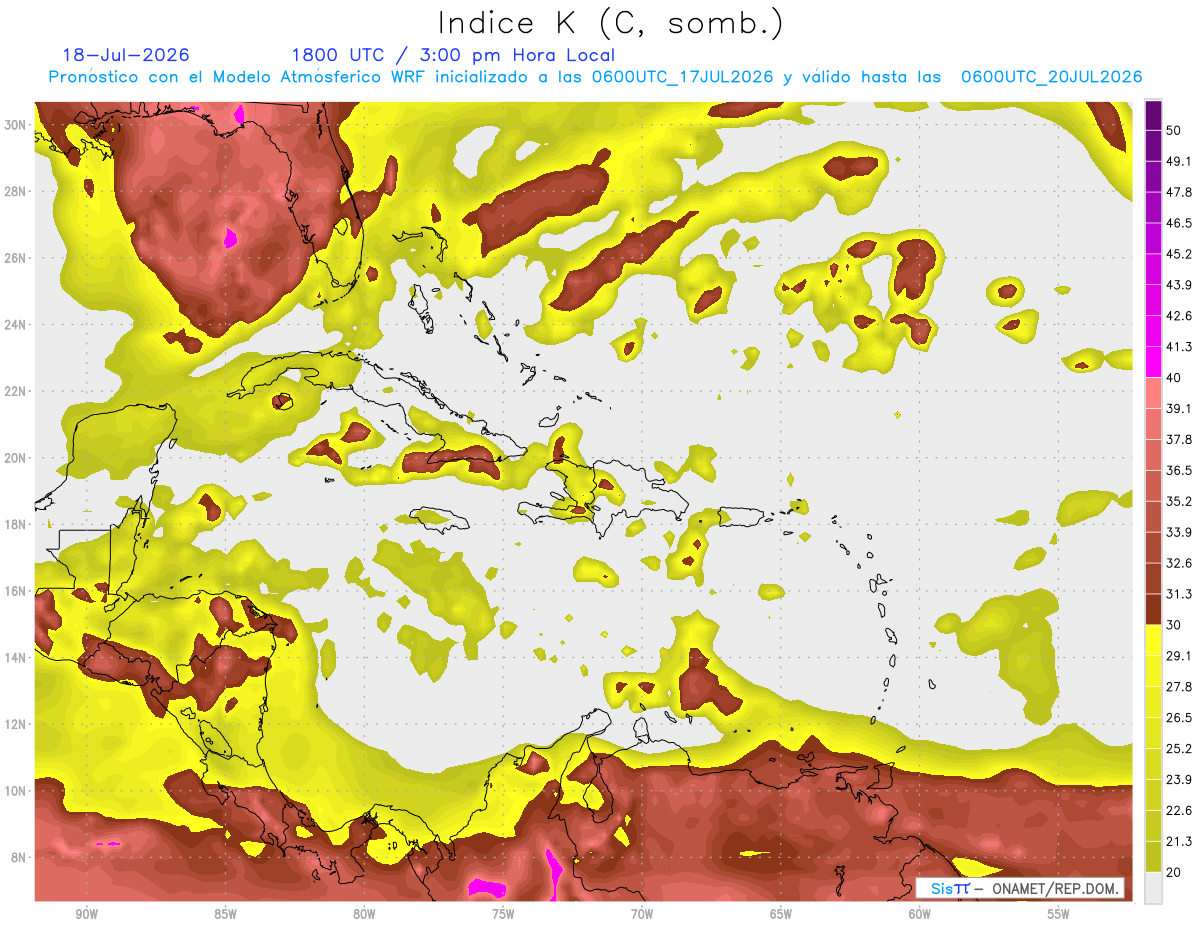1200x927 pixels.
Task: Click the colorbar value 35.2
Action: pyautogui.click(x=1179, y=501)
